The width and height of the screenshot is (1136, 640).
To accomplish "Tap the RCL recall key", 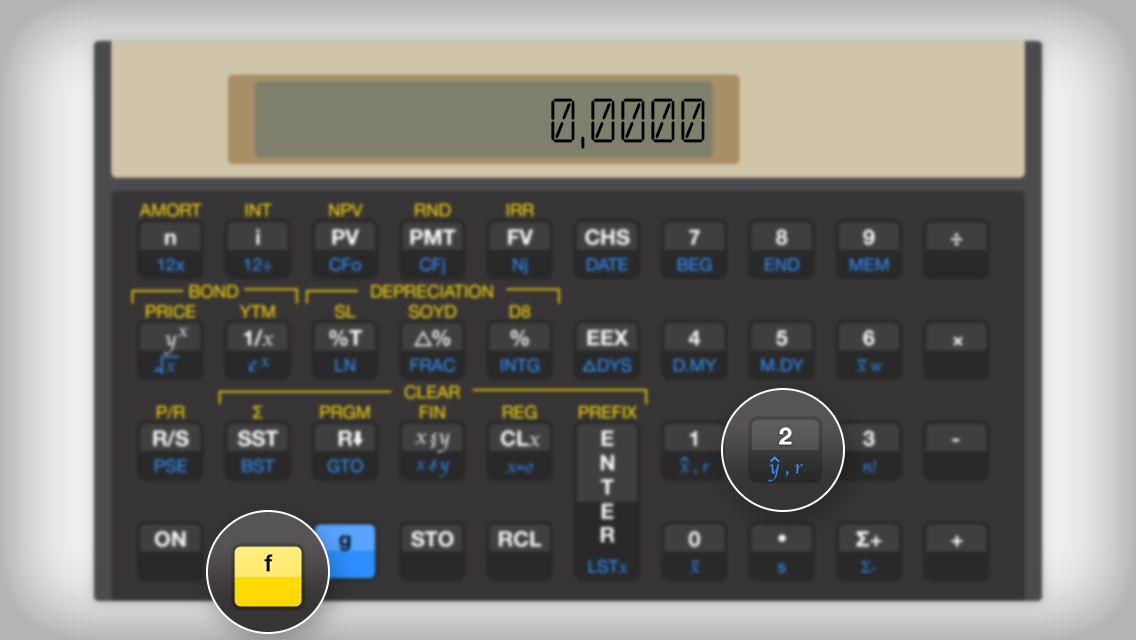I will pyautogui.click(x=519, y=548).
